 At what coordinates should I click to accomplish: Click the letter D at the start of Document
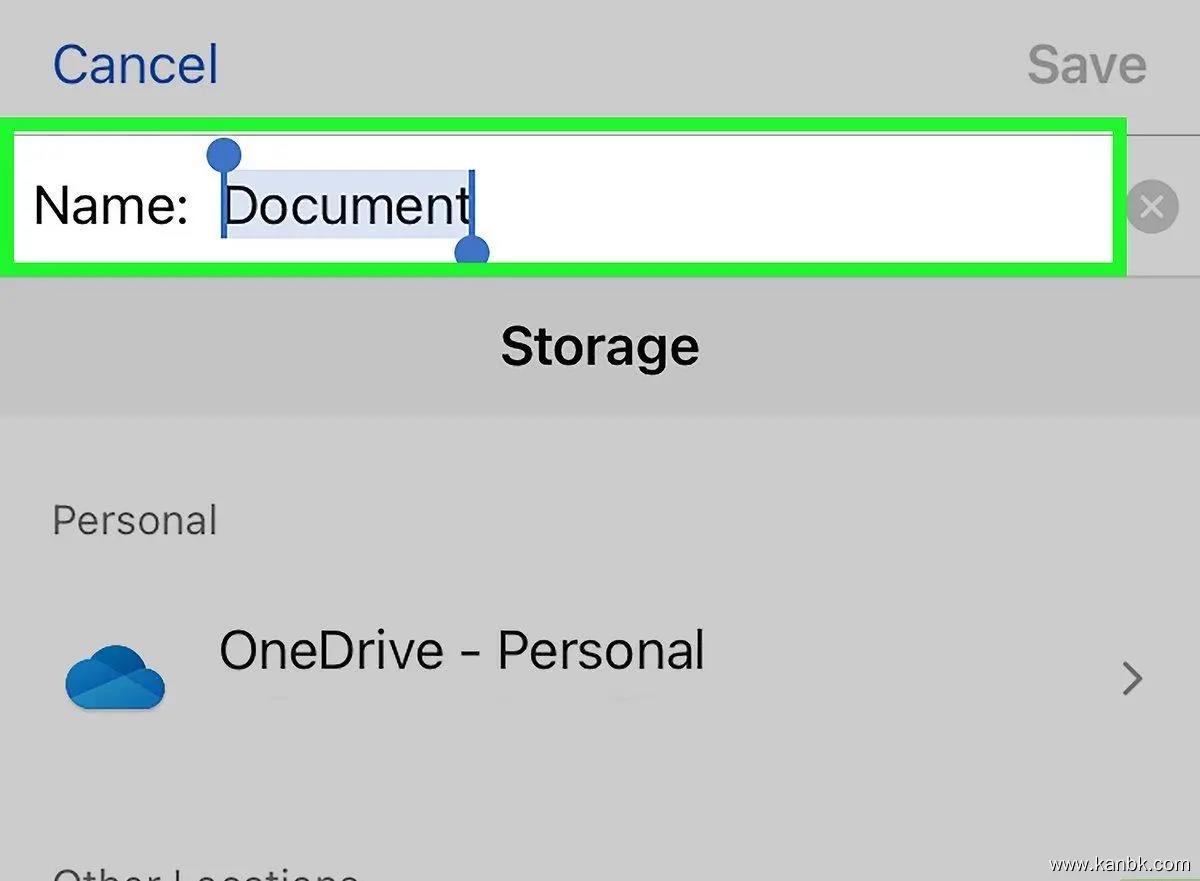click(240, 206)
